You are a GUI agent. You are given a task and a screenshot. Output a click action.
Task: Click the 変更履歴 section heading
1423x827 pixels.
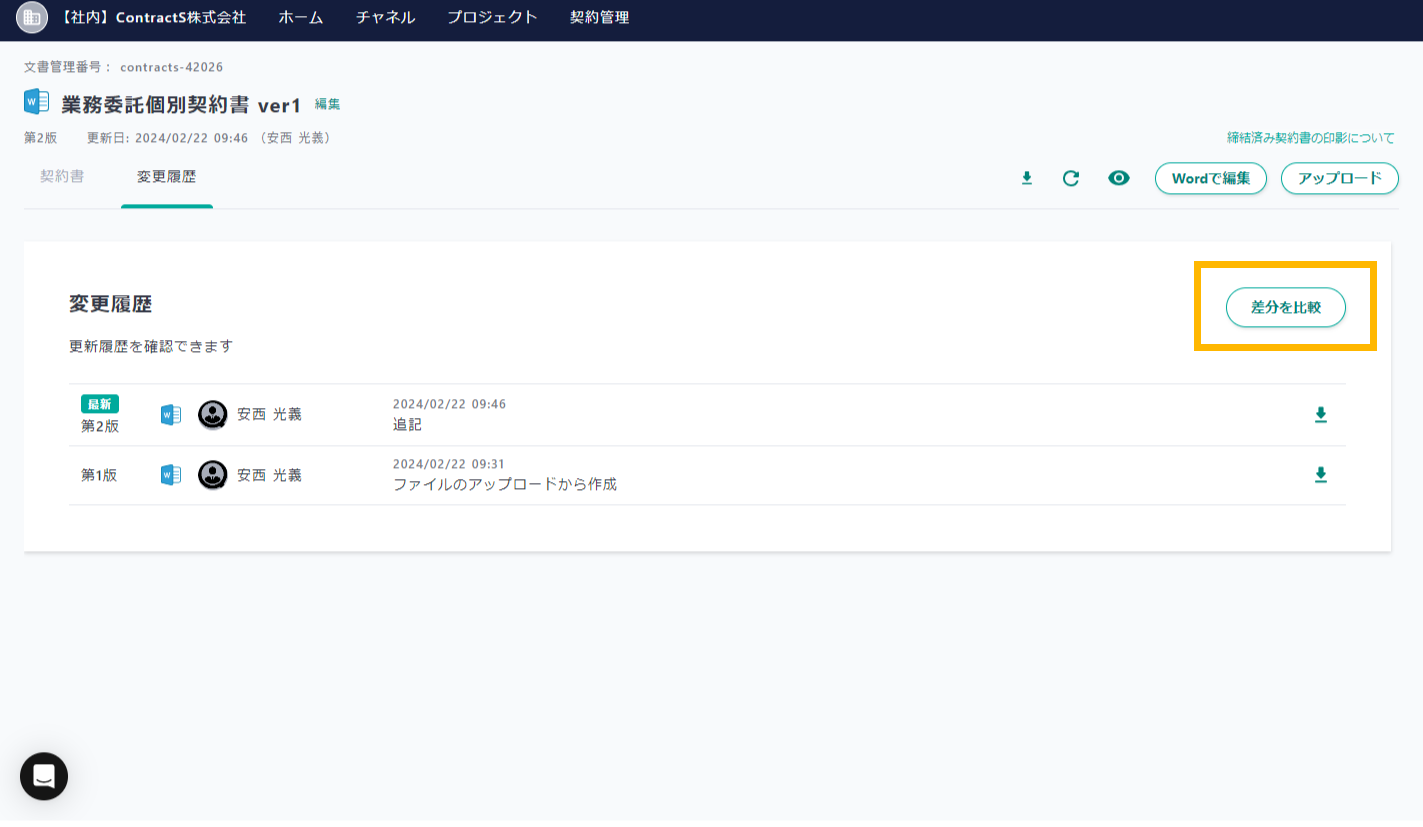(x=110, y=304)
